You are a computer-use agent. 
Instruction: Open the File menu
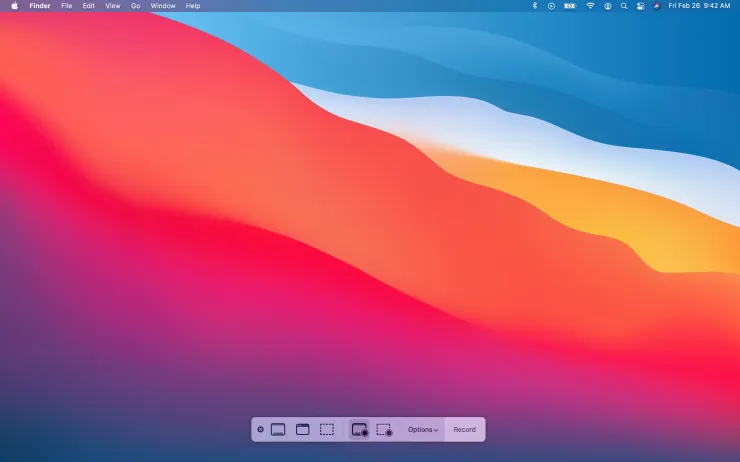67,6
